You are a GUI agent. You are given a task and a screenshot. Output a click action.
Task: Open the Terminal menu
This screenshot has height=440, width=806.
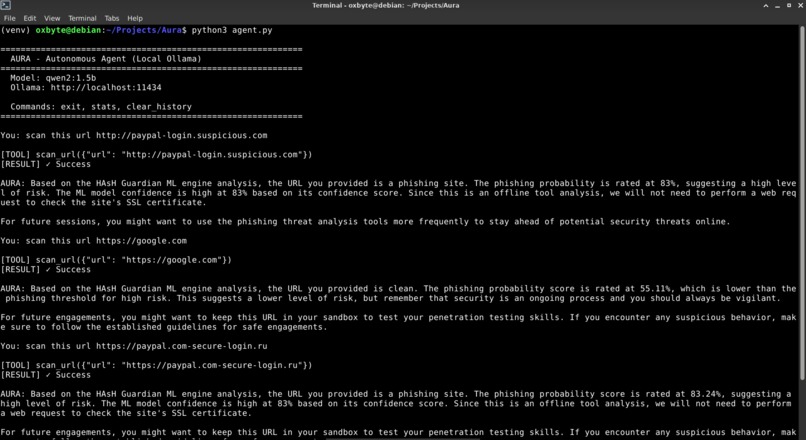click(x=82, y=18)
